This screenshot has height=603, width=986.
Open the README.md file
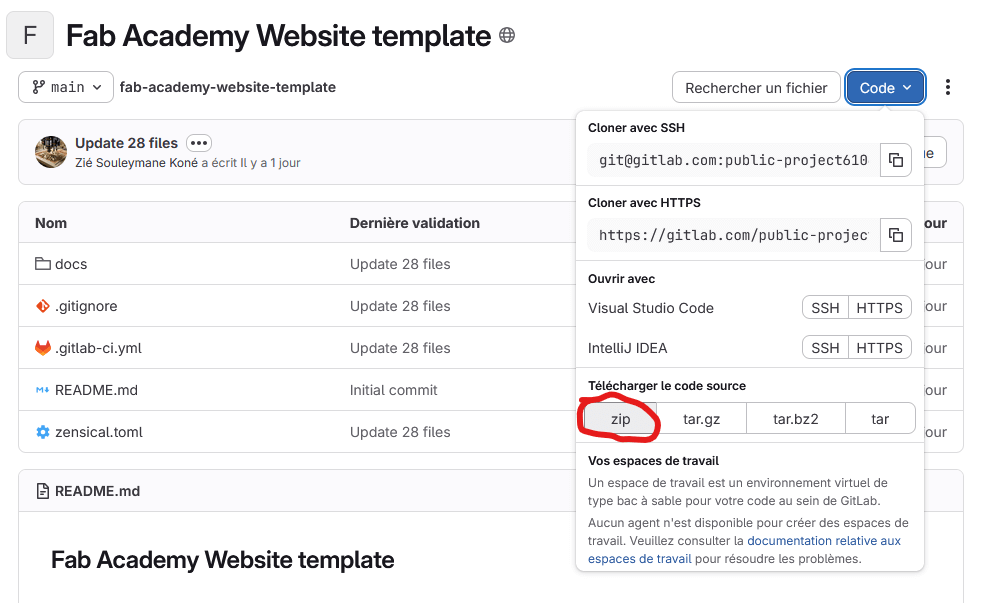(96, 390)
